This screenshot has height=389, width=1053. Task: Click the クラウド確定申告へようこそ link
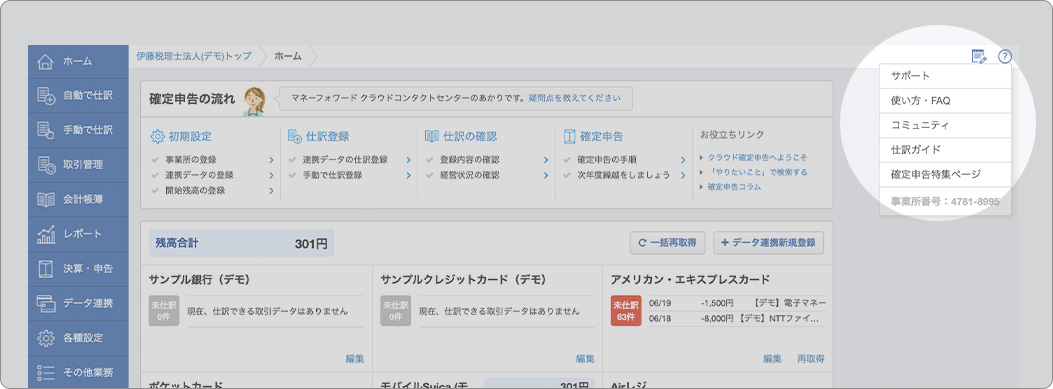click(x=757, y=157)
